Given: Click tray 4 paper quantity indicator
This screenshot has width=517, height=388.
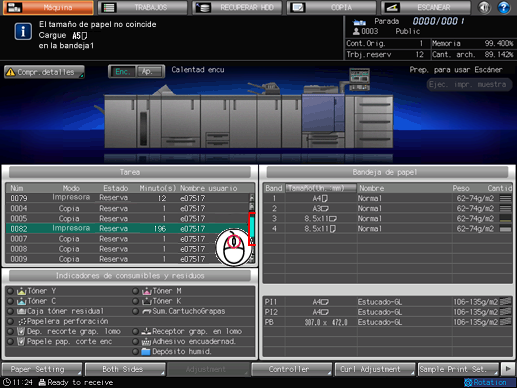Looking at the screenshot, I should [505, 229].
